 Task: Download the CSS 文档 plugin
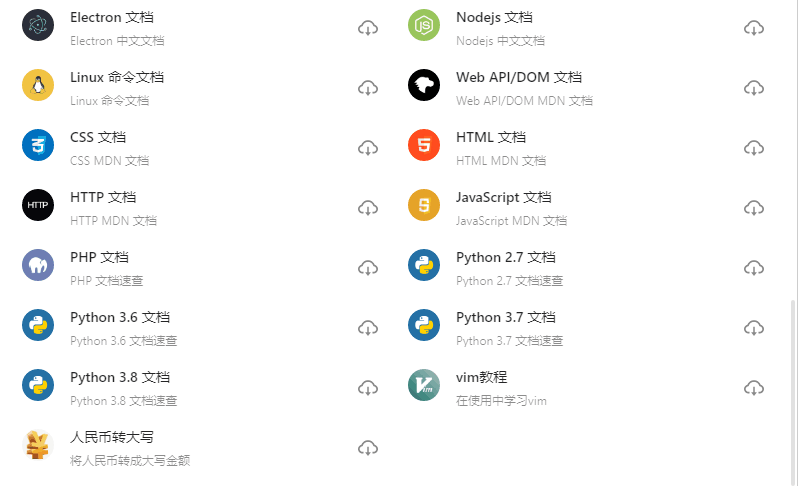tap(368, 149)
